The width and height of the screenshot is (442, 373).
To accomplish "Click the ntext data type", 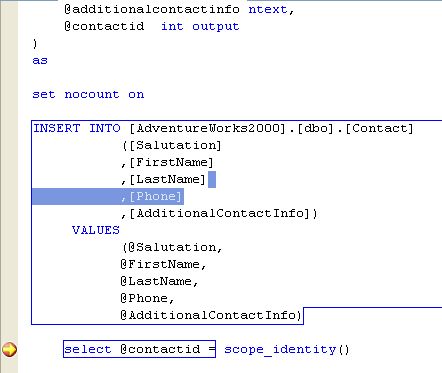I will coord(268,9).
